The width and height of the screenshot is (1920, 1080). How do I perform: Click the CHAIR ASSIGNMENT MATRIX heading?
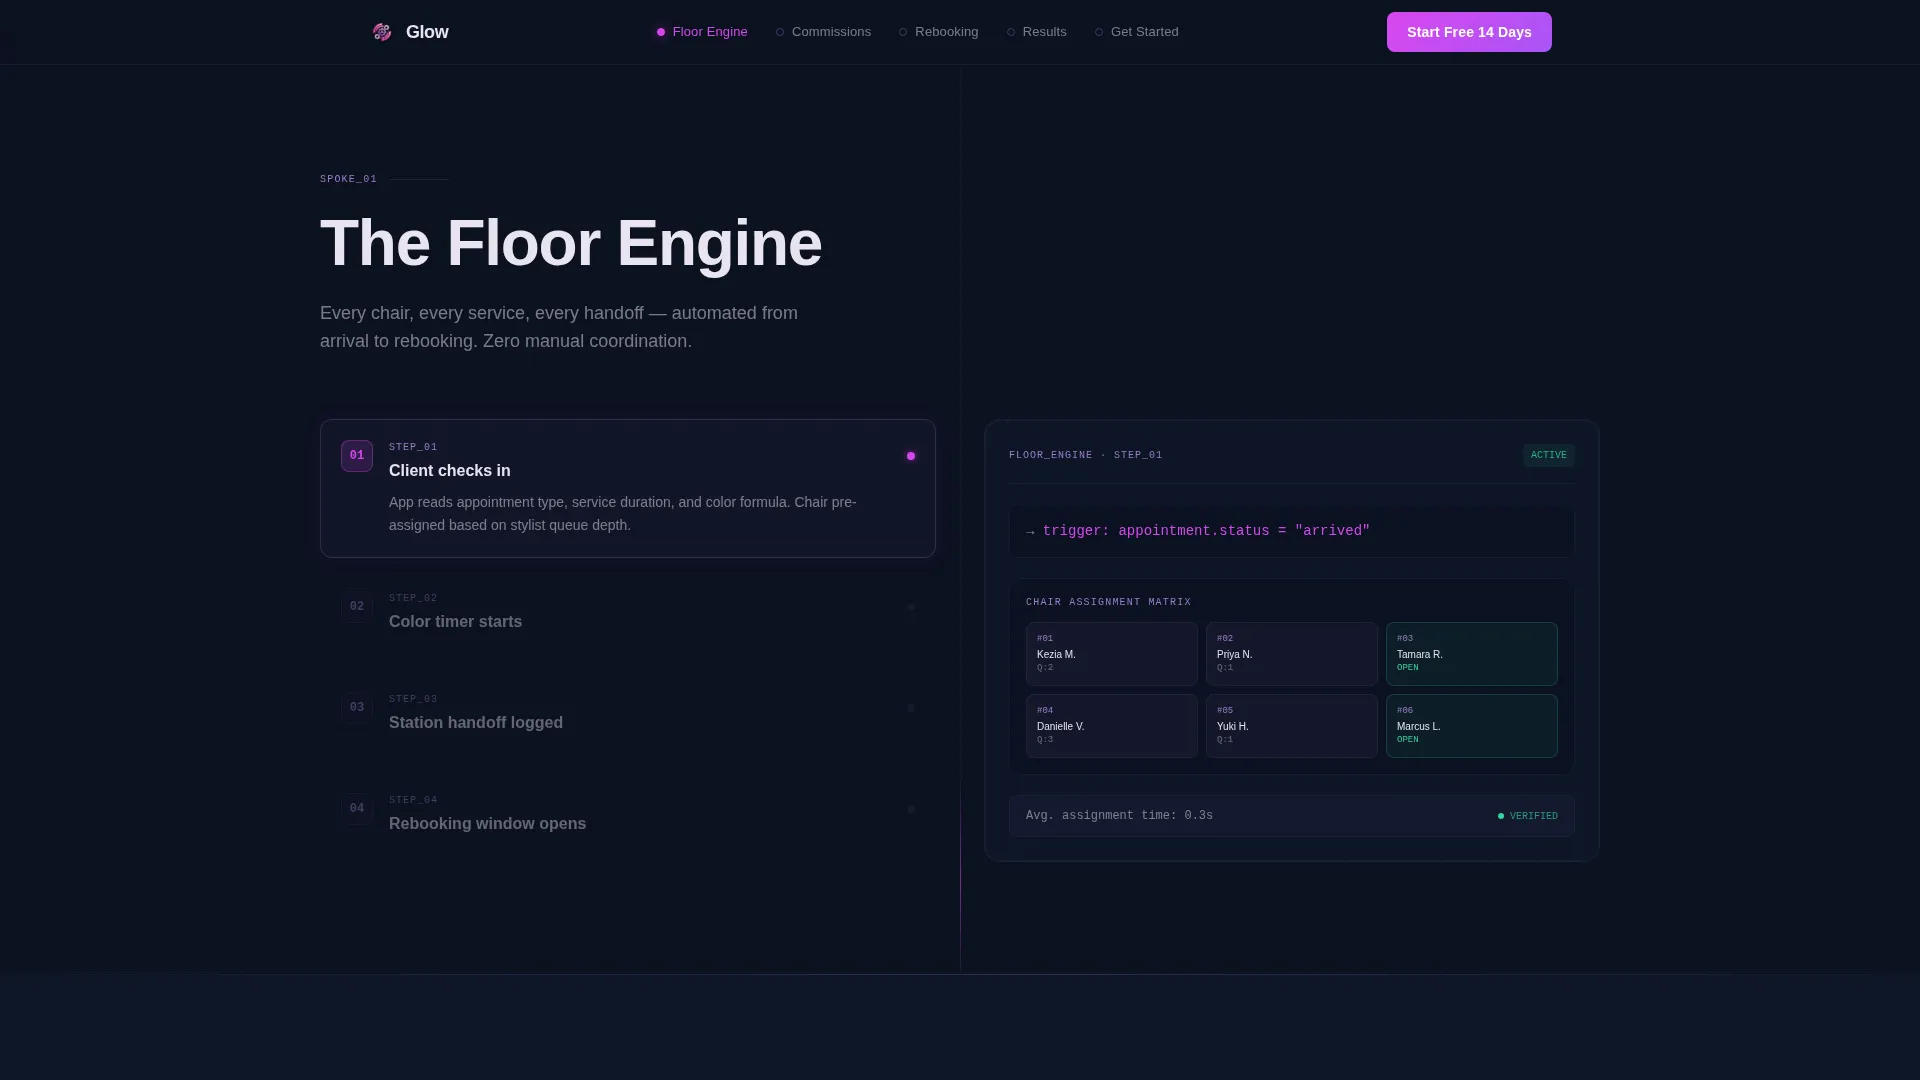1108,602
